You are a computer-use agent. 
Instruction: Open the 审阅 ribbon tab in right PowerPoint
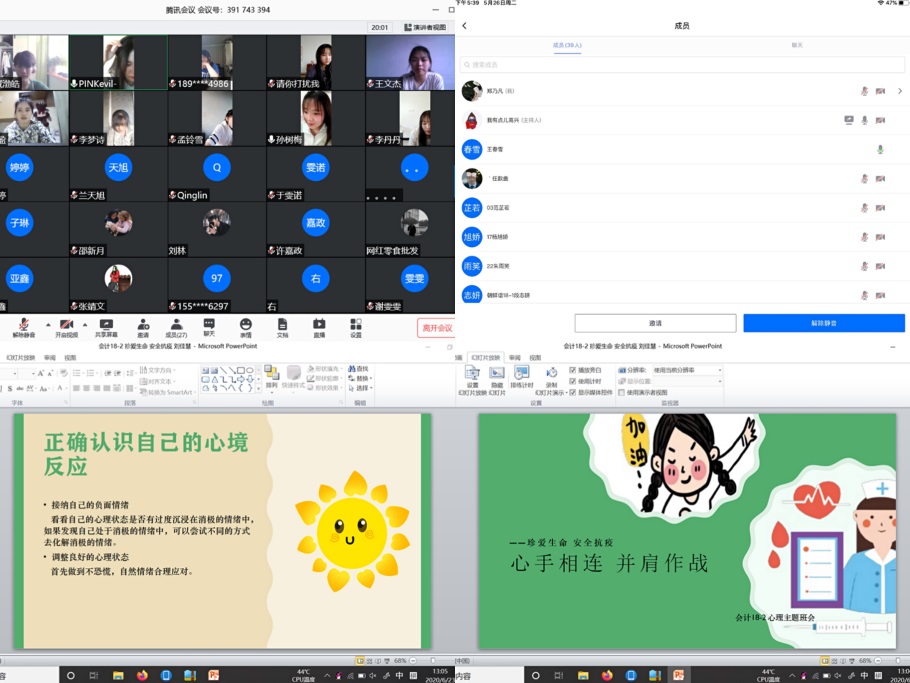click(x=514, y=357)
